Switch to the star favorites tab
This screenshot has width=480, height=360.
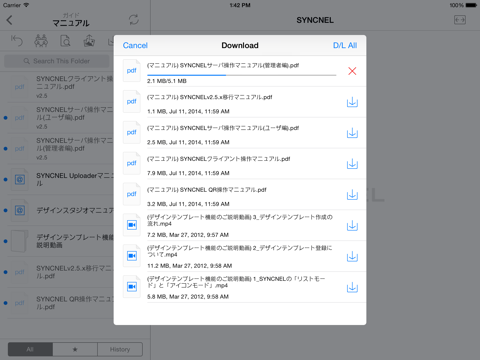coord(75,349)
